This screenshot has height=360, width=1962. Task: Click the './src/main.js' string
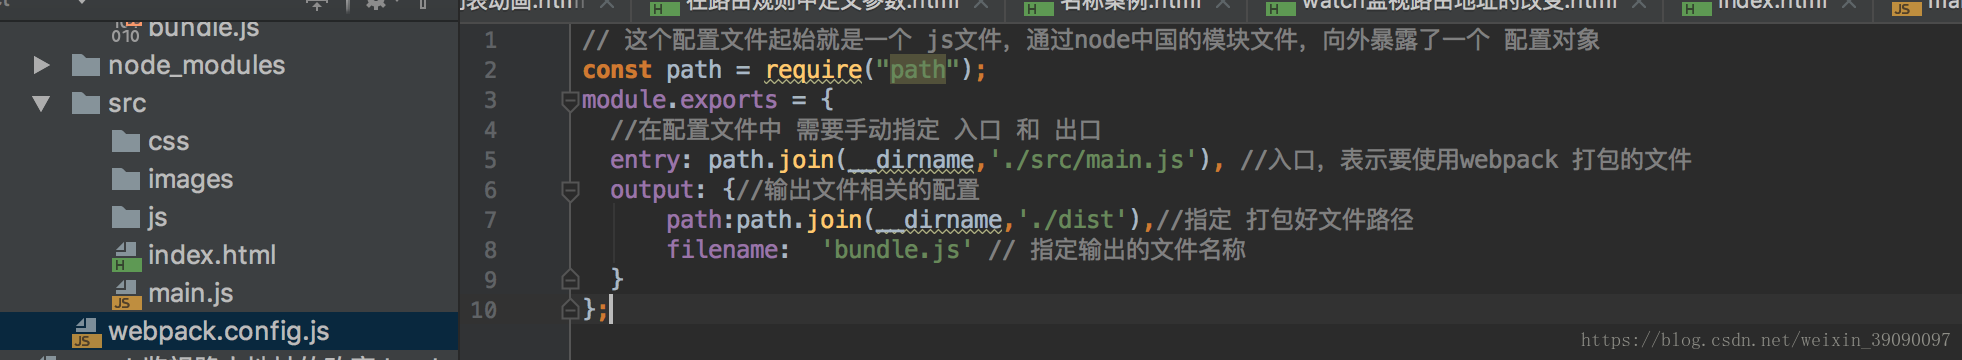pyautogui.click(x=1094, y=160)
